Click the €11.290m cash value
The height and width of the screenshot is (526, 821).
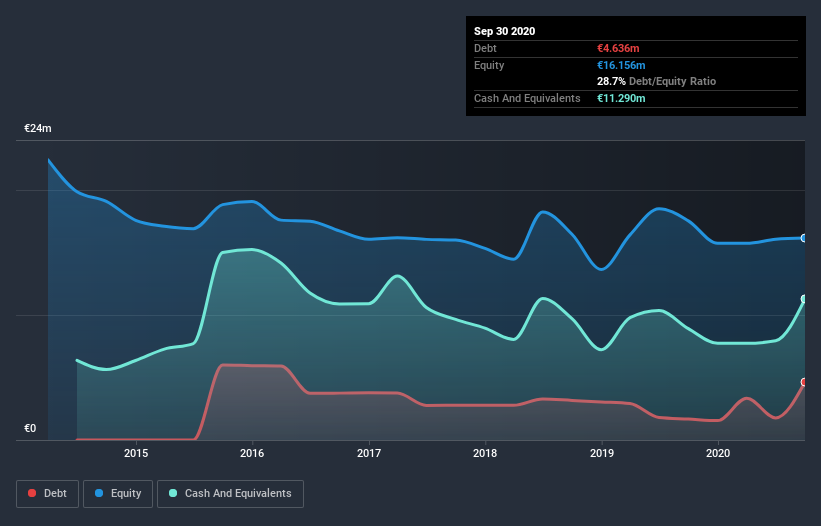point(621,98)
